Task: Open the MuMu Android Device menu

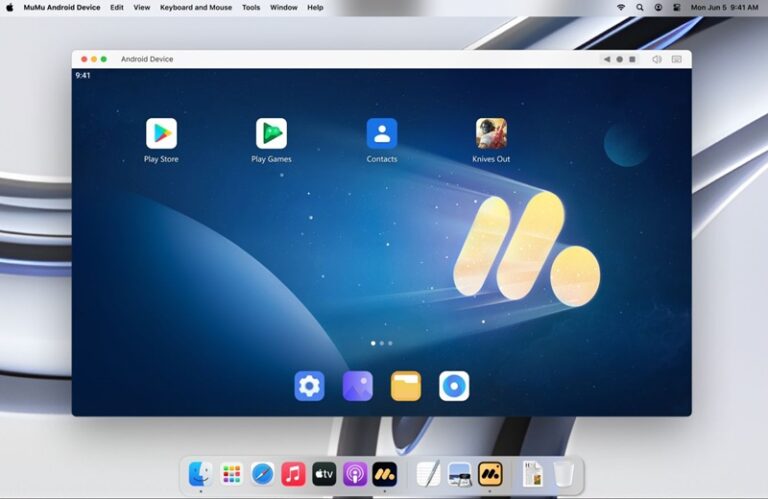Action: [x=62, y=7]
